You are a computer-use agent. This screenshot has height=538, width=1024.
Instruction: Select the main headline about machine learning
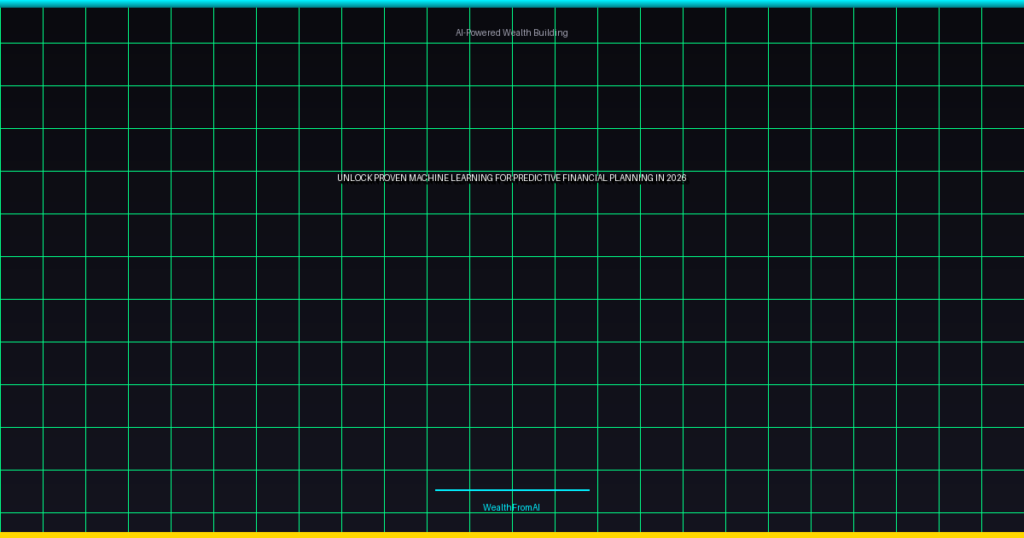point(511,178)
